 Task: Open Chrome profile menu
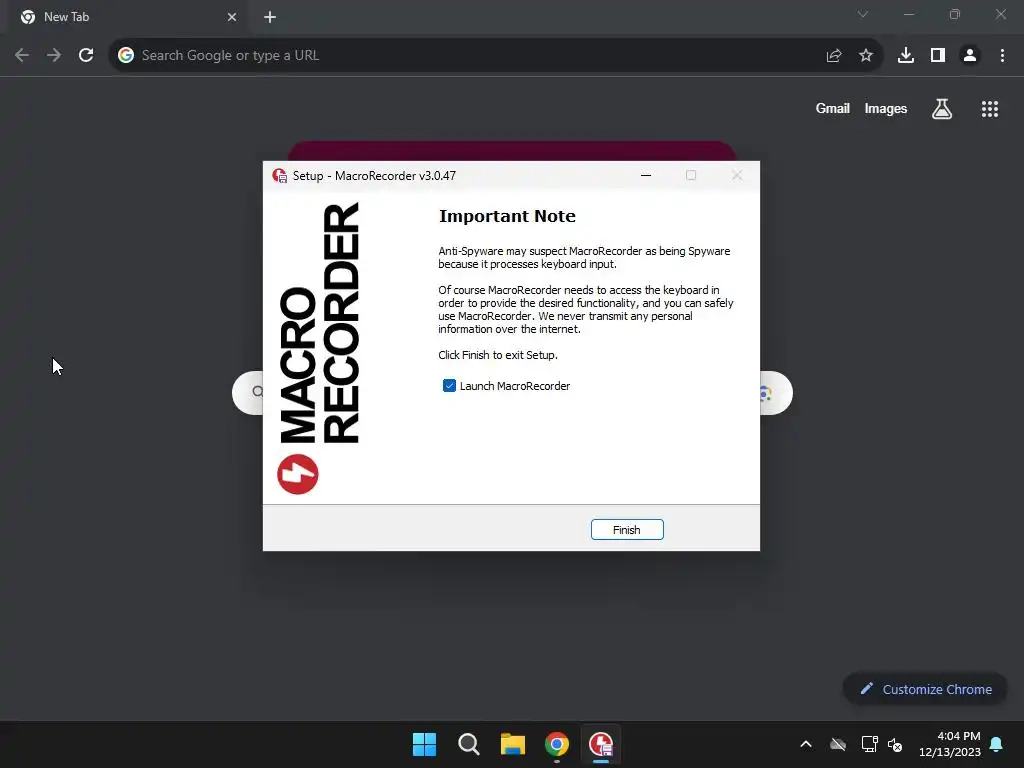970,56
